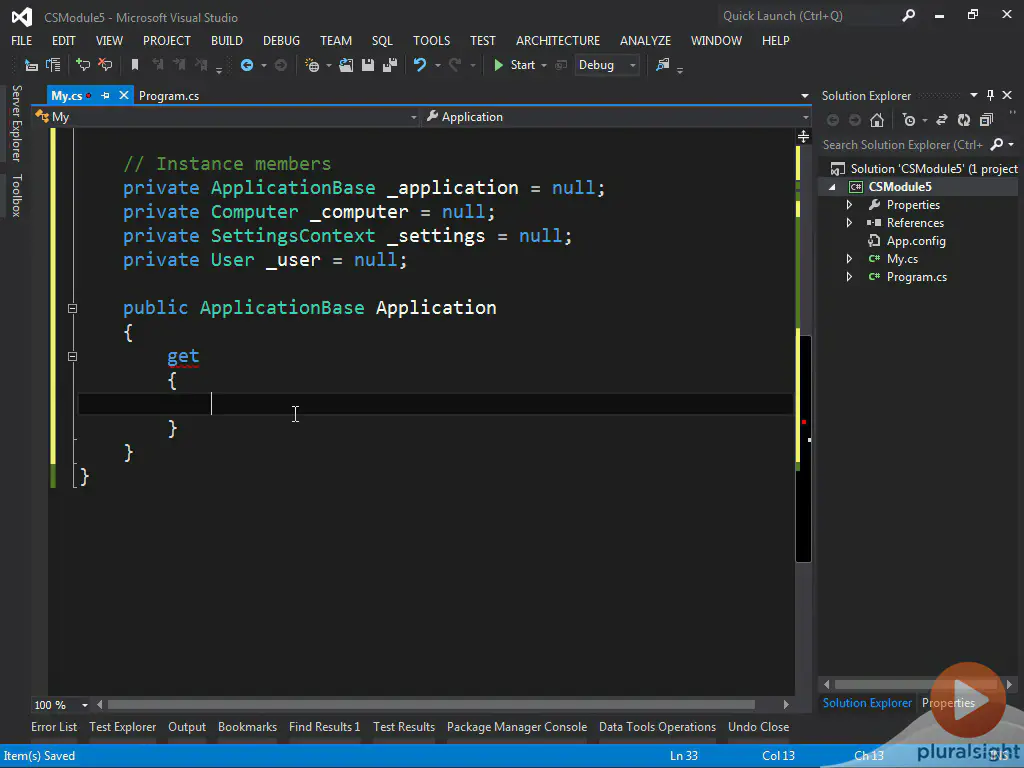Click the Undo arrow in toolbar
The width and height of the screenshot is (1024, 768).
click(420, 65)
